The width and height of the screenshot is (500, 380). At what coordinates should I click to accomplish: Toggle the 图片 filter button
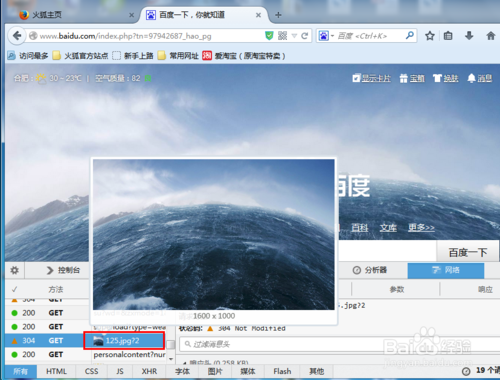point(215,371)
